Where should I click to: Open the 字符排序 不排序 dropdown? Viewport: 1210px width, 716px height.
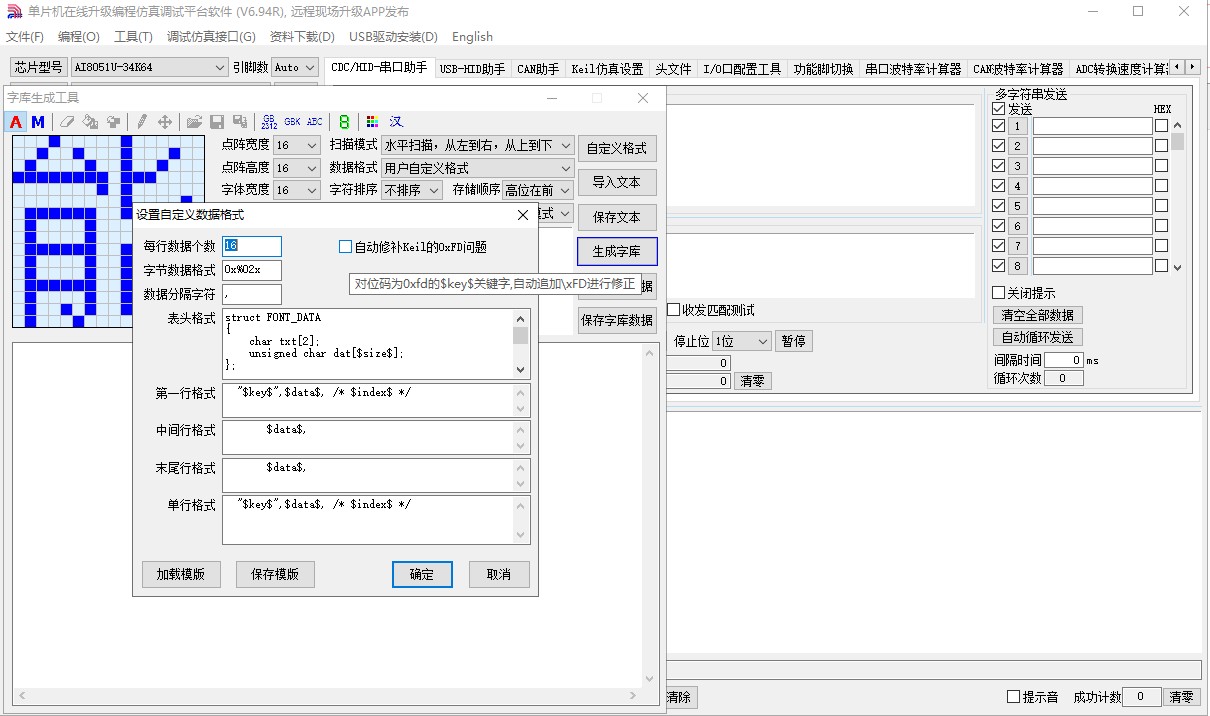click(x=411, y=190)
